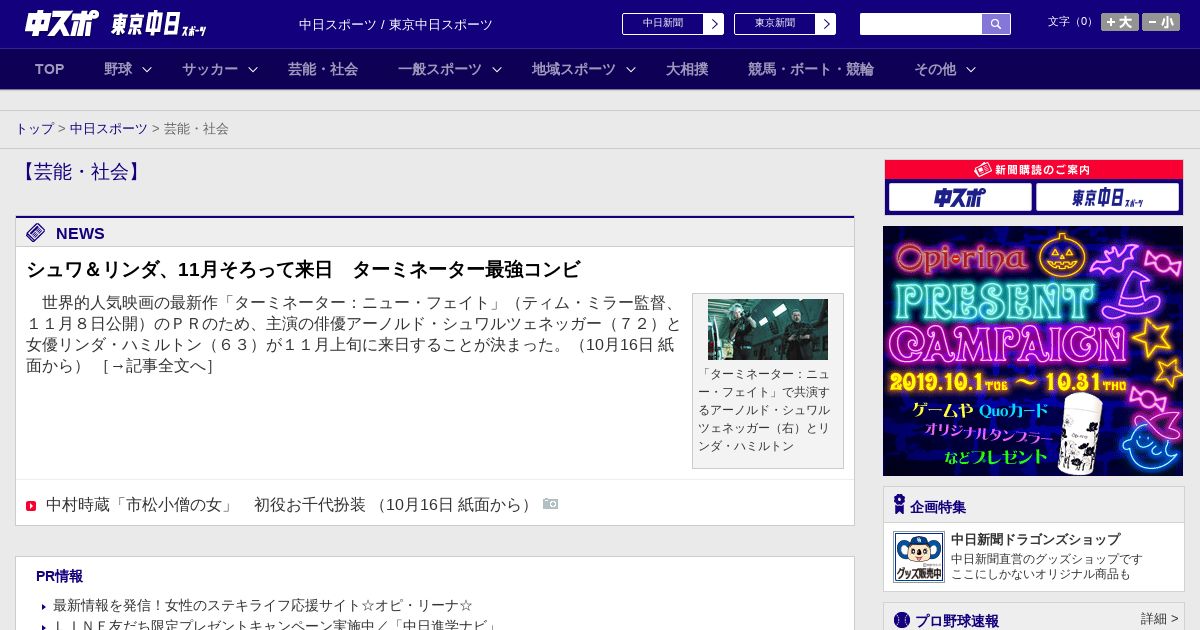Image resolution: width=1200 pixels, height=630 pixels.
Task: Expand the サッカー dropdown chevron
Action: point(253,69)
